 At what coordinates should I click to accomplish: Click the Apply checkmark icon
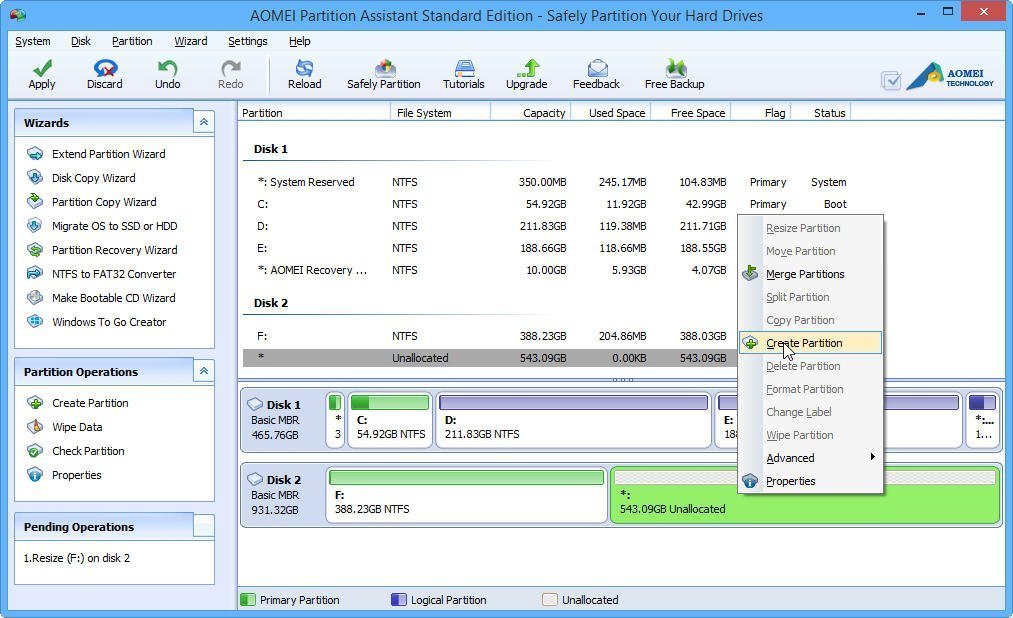click(x=42, y=68)
